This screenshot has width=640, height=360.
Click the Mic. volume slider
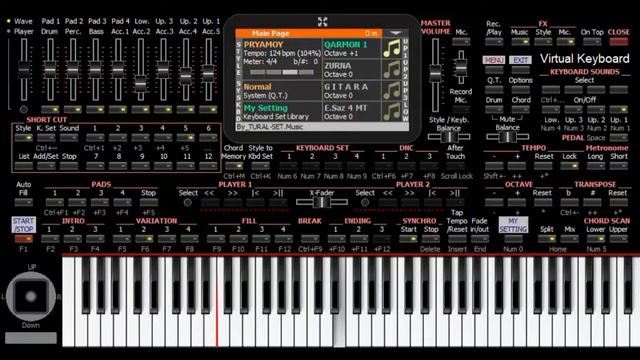[x=461, y=67]
